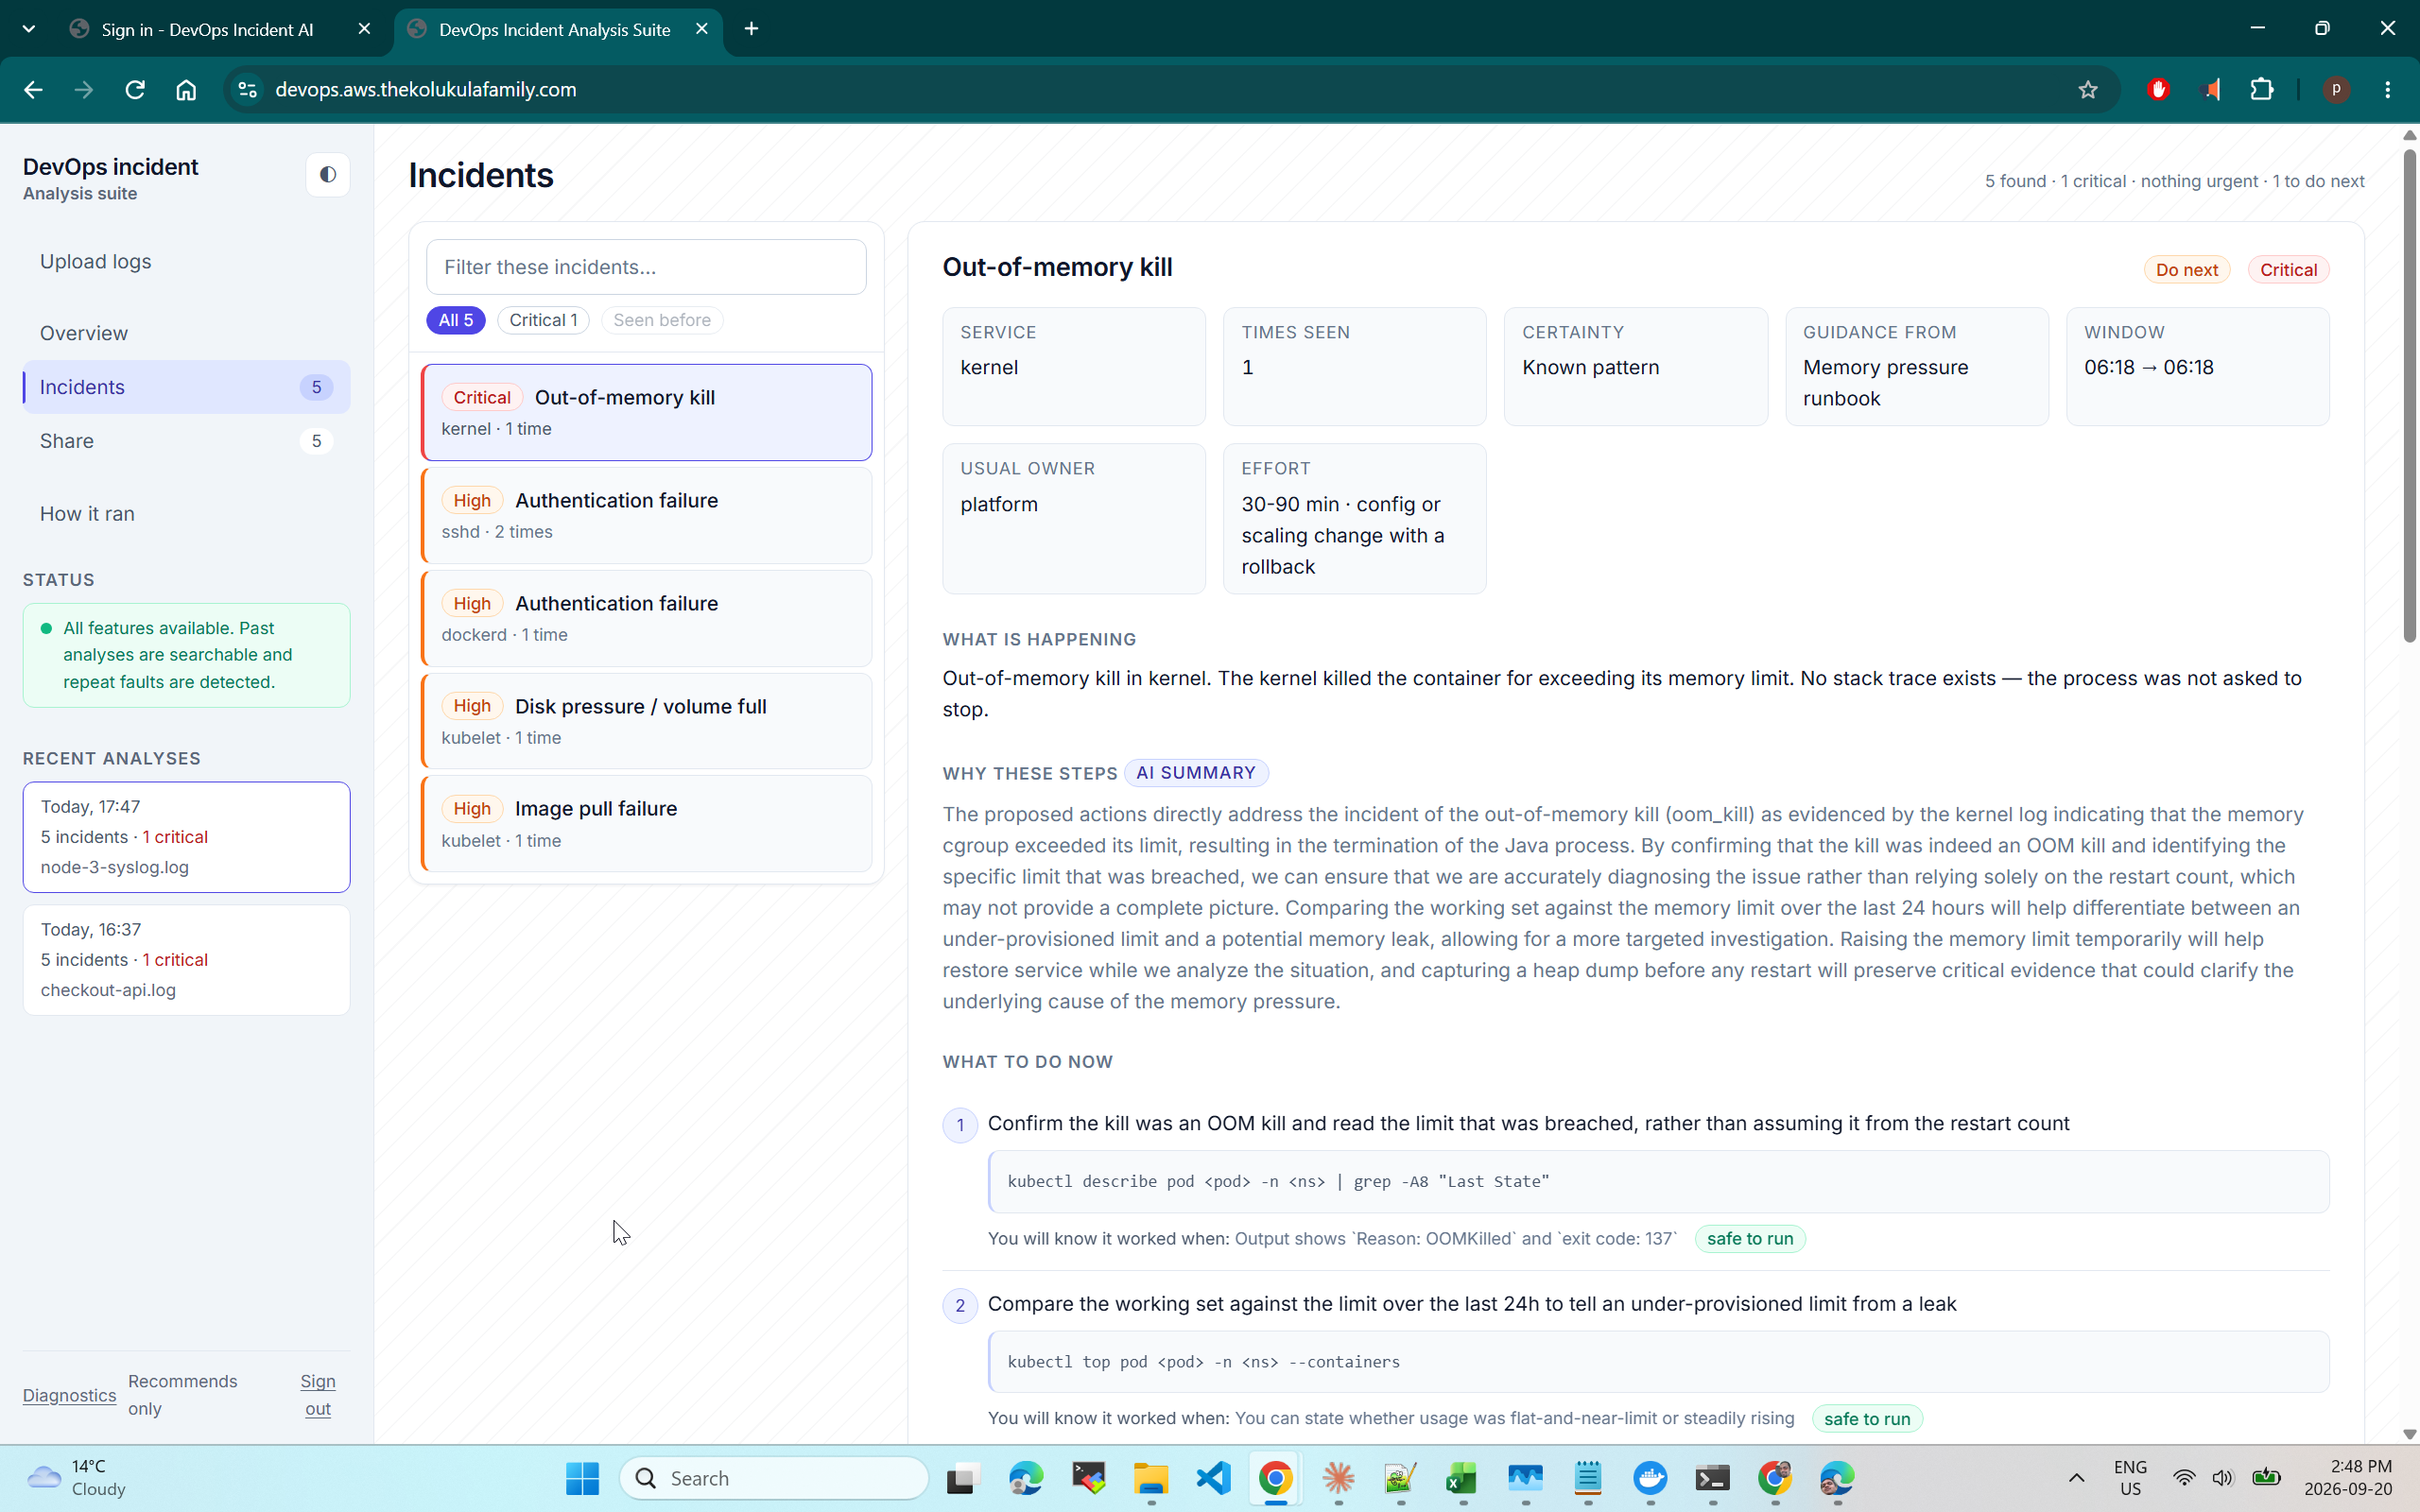Open the red ad blocker extension icon
This screenshot has width=2420, height=1512.
[x=2158, y=90]
